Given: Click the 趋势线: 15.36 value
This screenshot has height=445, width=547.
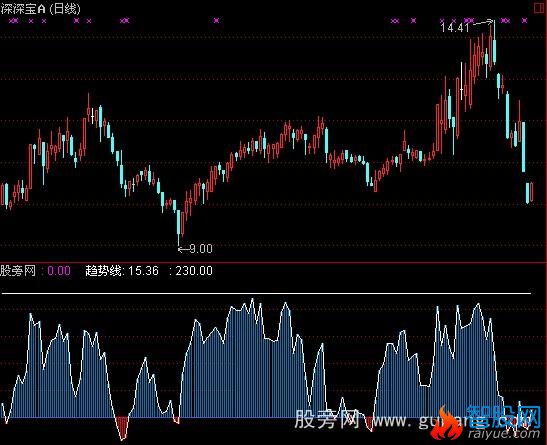Looking at the screenshot, I should pyautogui.click(x=122, y=271).
